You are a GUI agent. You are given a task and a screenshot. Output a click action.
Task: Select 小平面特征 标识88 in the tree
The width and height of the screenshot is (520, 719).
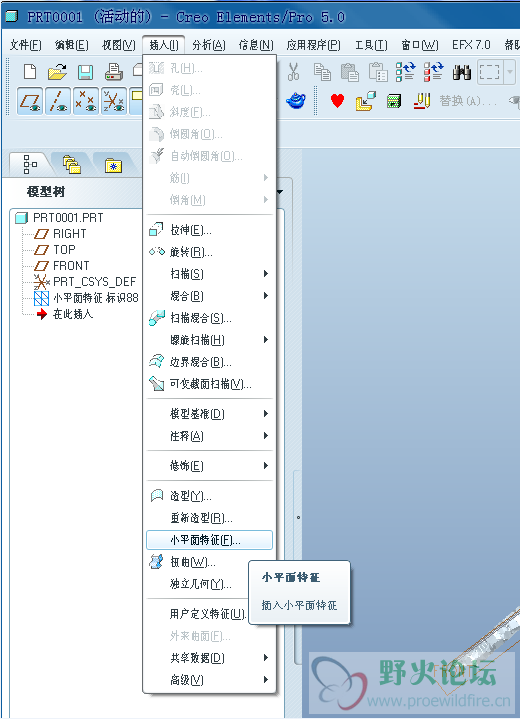coord(96,298)
